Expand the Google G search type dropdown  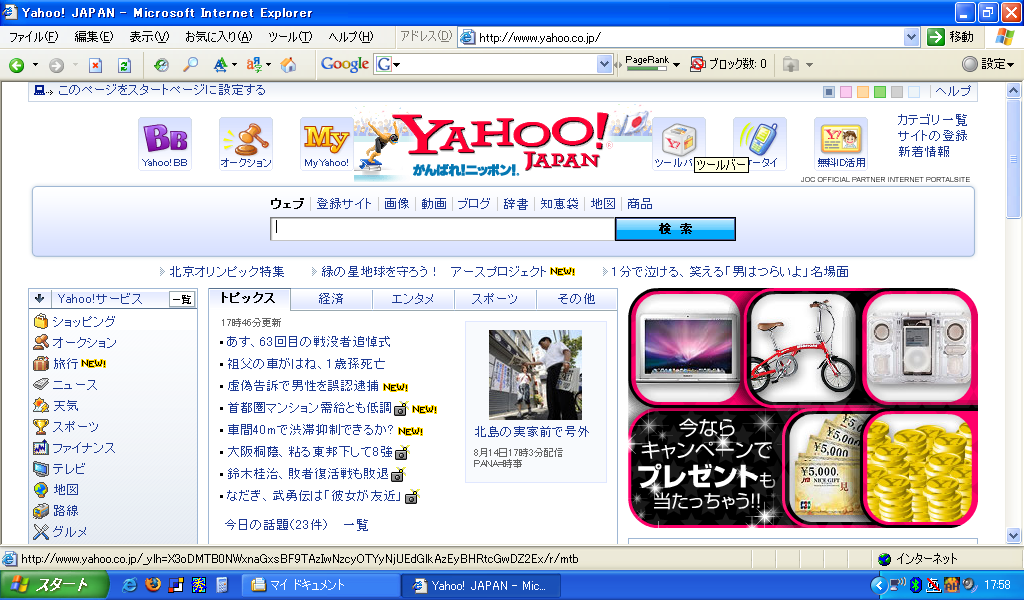396,65
